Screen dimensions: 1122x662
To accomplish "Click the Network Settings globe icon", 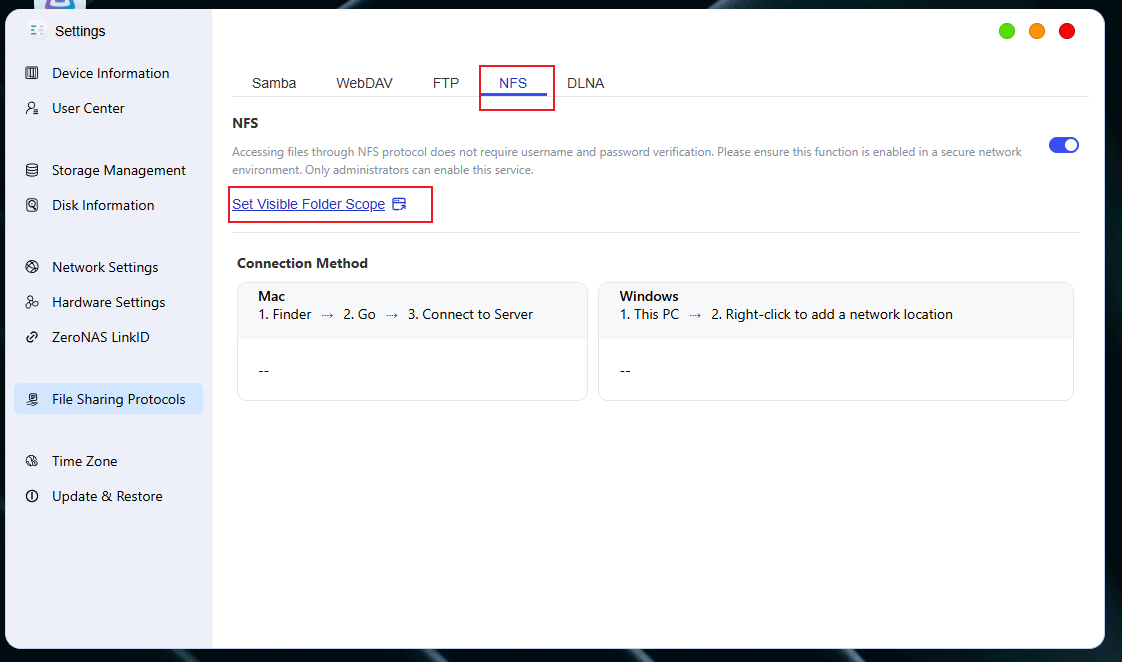I will click(32, 267).
